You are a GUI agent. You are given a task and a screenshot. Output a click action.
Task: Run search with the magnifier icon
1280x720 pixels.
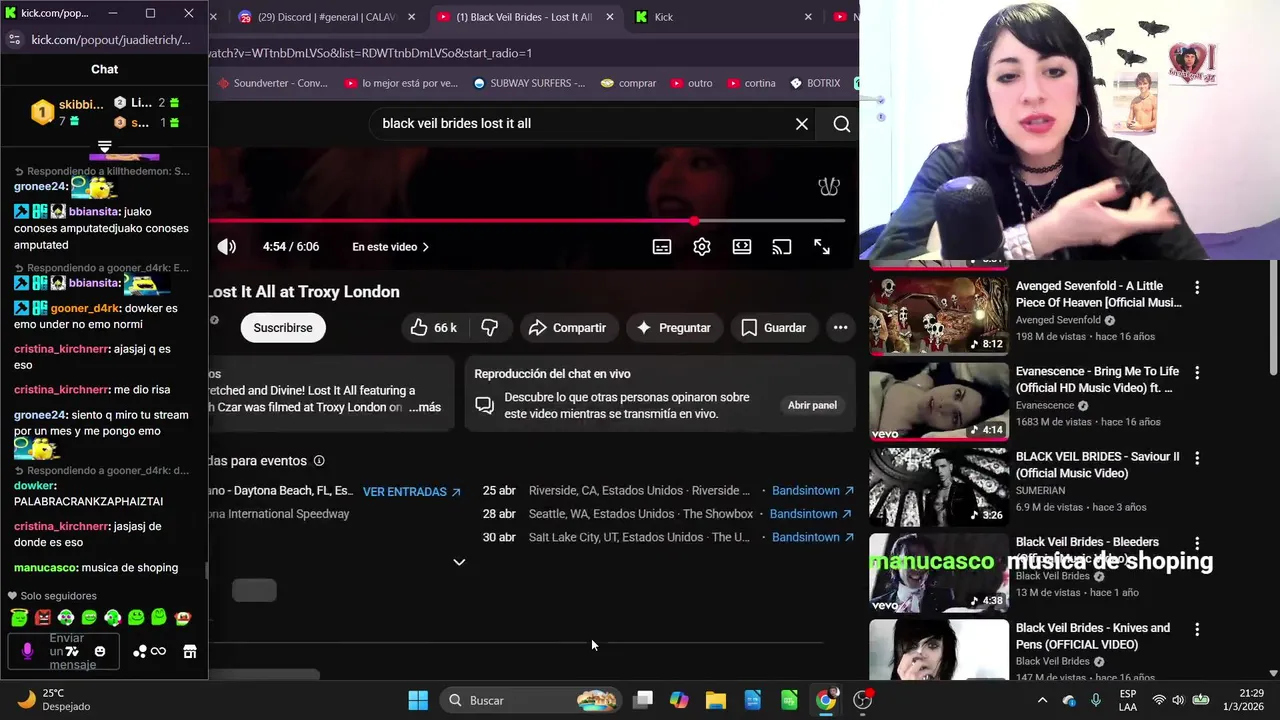click(842, 124)
